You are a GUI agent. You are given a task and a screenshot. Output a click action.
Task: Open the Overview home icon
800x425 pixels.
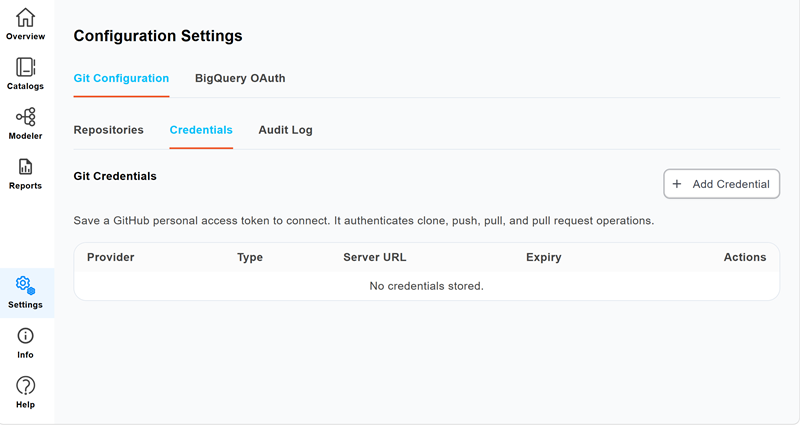[25, 17]
